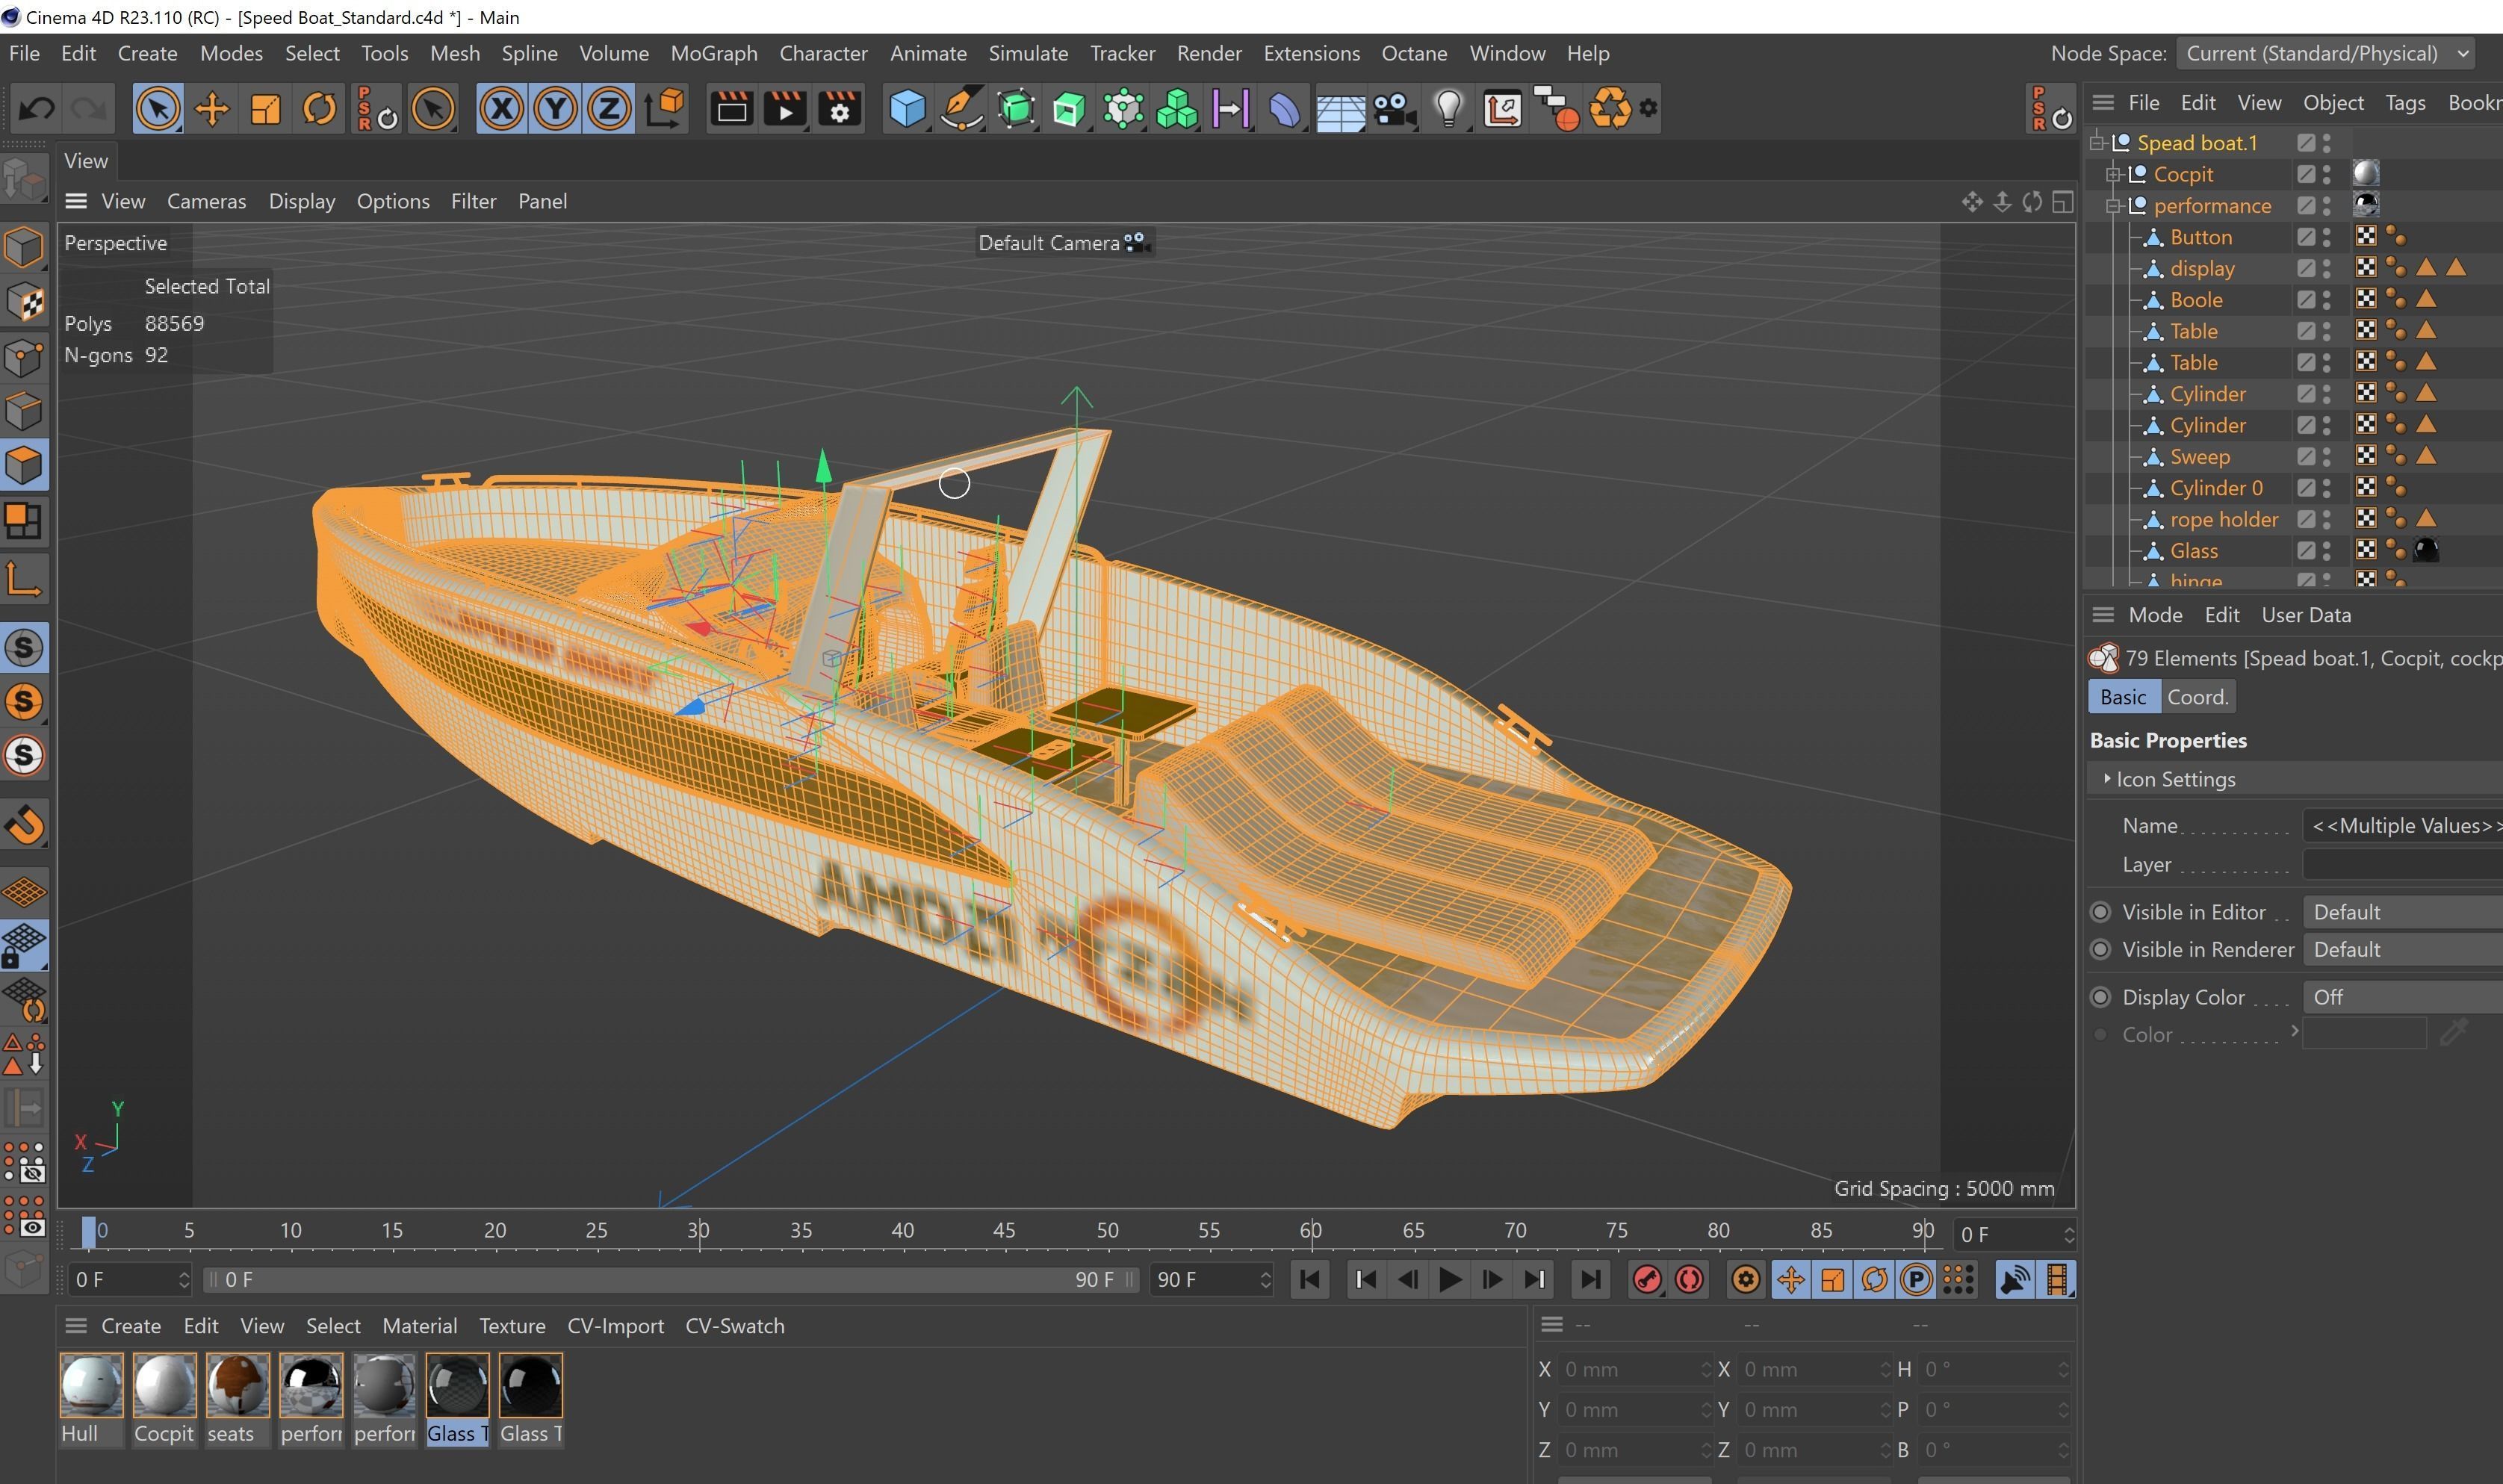Open attribute manager User Data menu

click(x=2306, y=615)
